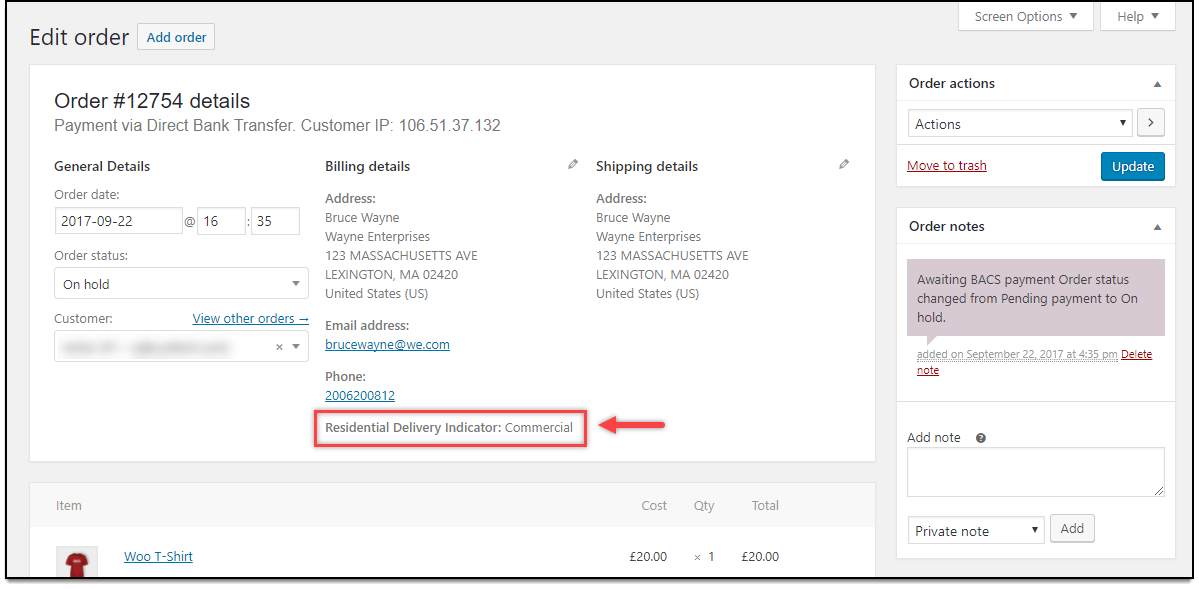Edit shipping details pencil icon

[843, 164]
